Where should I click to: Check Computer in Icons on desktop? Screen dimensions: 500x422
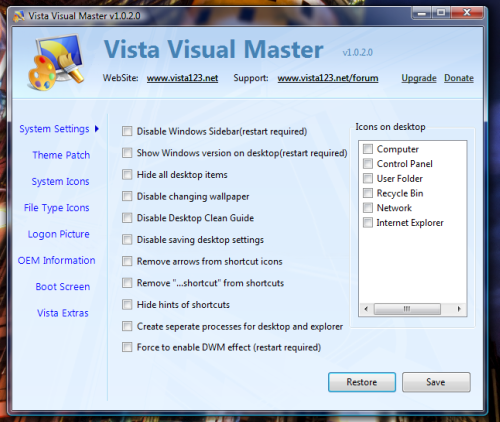pyautogui.click(x=368, y=149)
